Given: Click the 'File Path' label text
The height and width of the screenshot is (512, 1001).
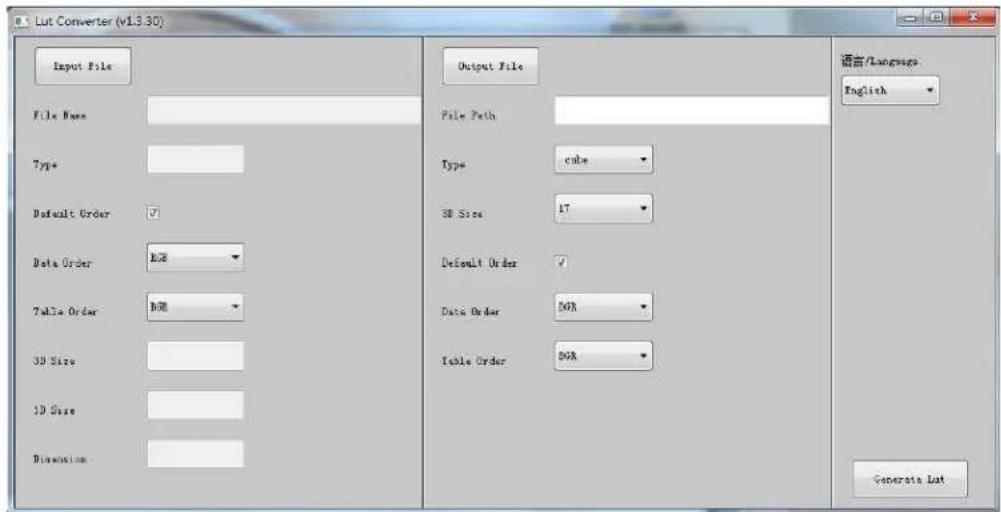Looking at the screenshot, I should tap(468, 116).
